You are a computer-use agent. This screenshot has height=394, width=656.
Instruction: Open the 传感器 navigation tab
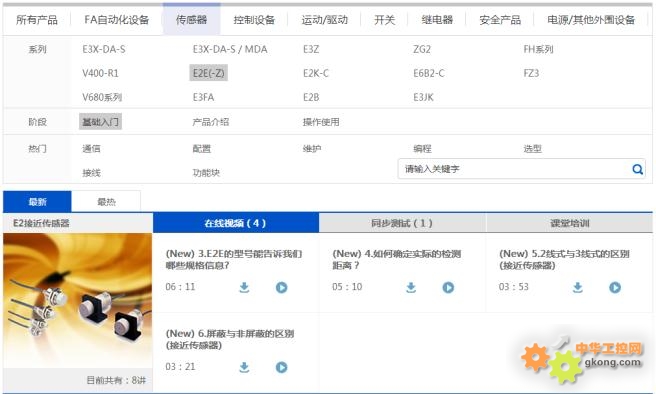192,20
